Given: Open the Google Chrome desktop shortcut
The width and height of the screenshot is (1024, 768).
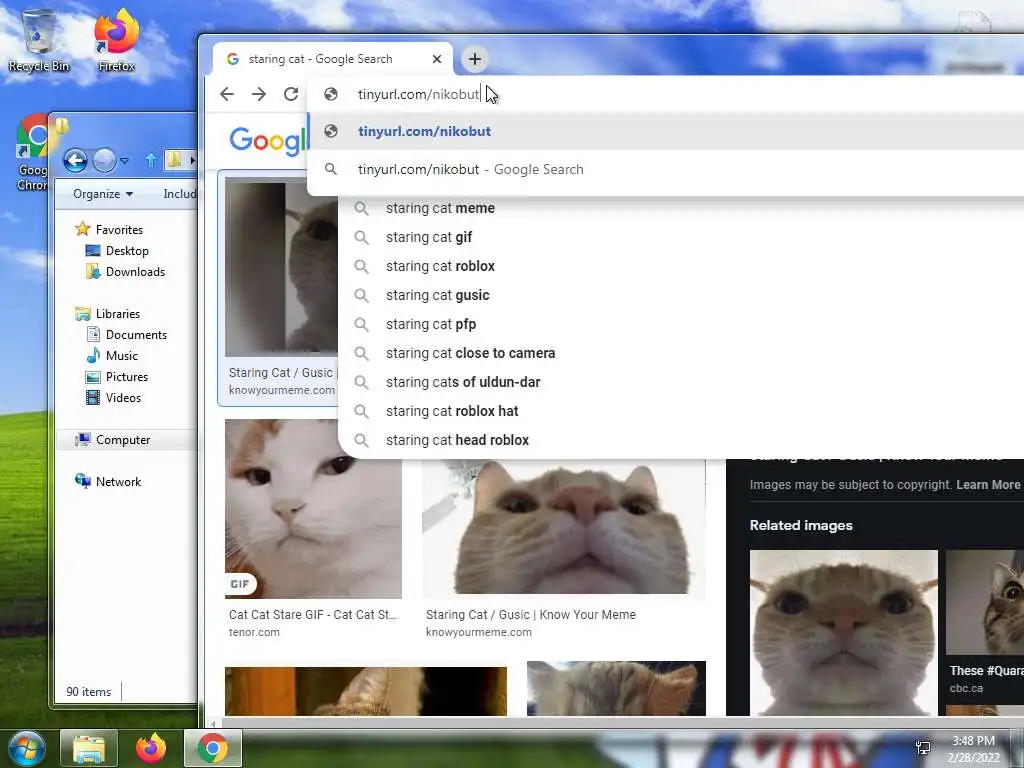Looking at the screenshot, I should click(32, 153).
